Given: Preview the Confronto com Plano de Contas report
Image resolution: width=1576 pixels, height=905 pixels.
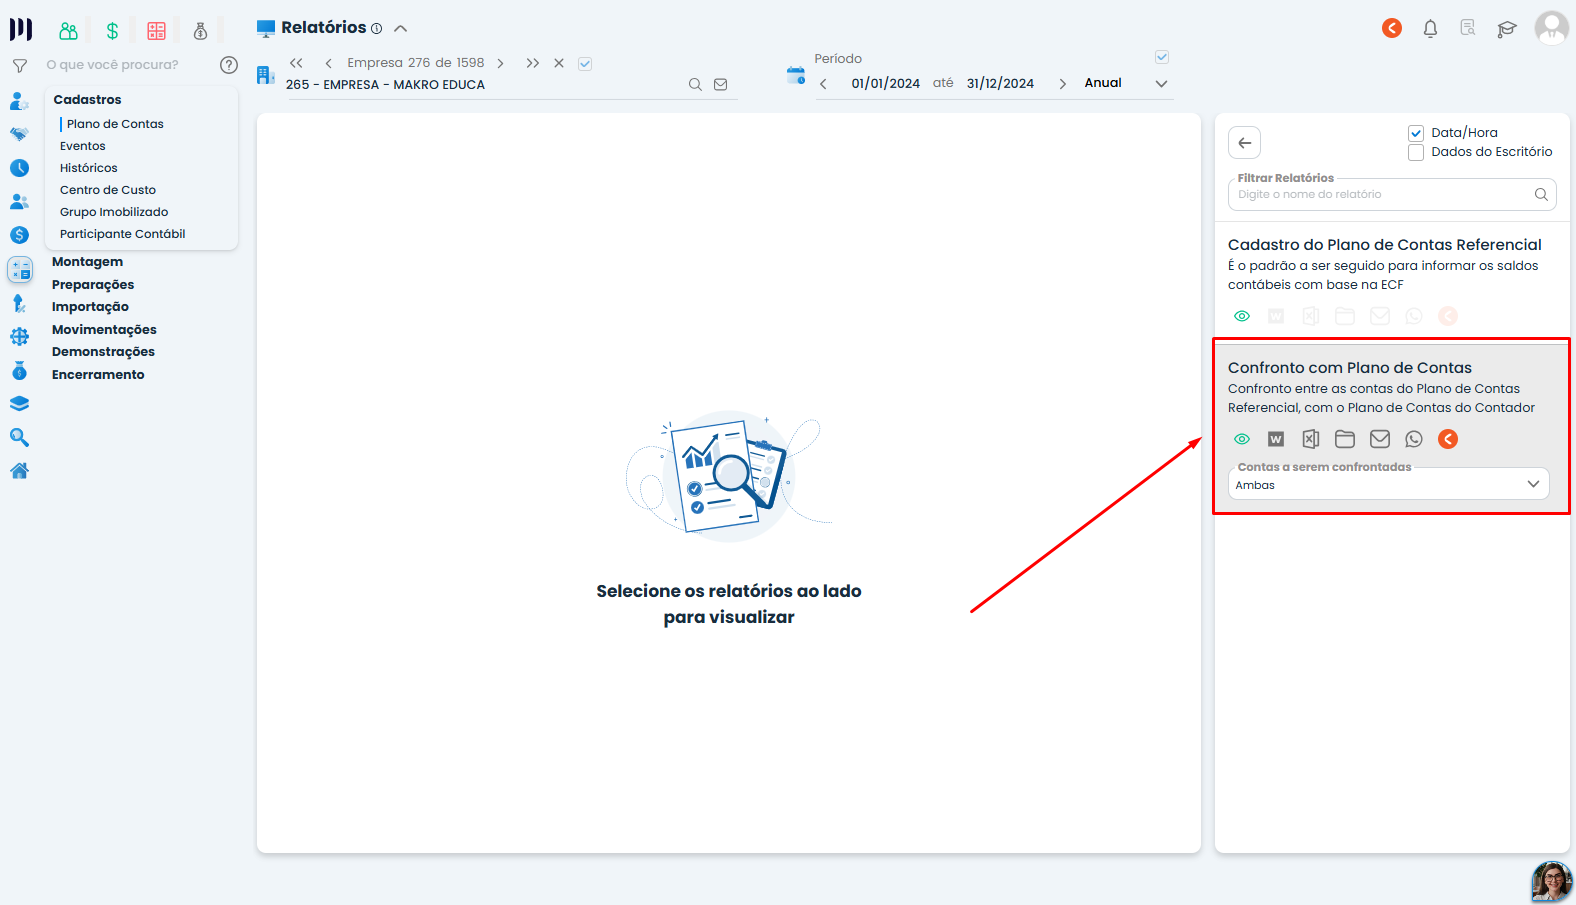Looking at the screenshot, I should click(x=1242, y=439).
